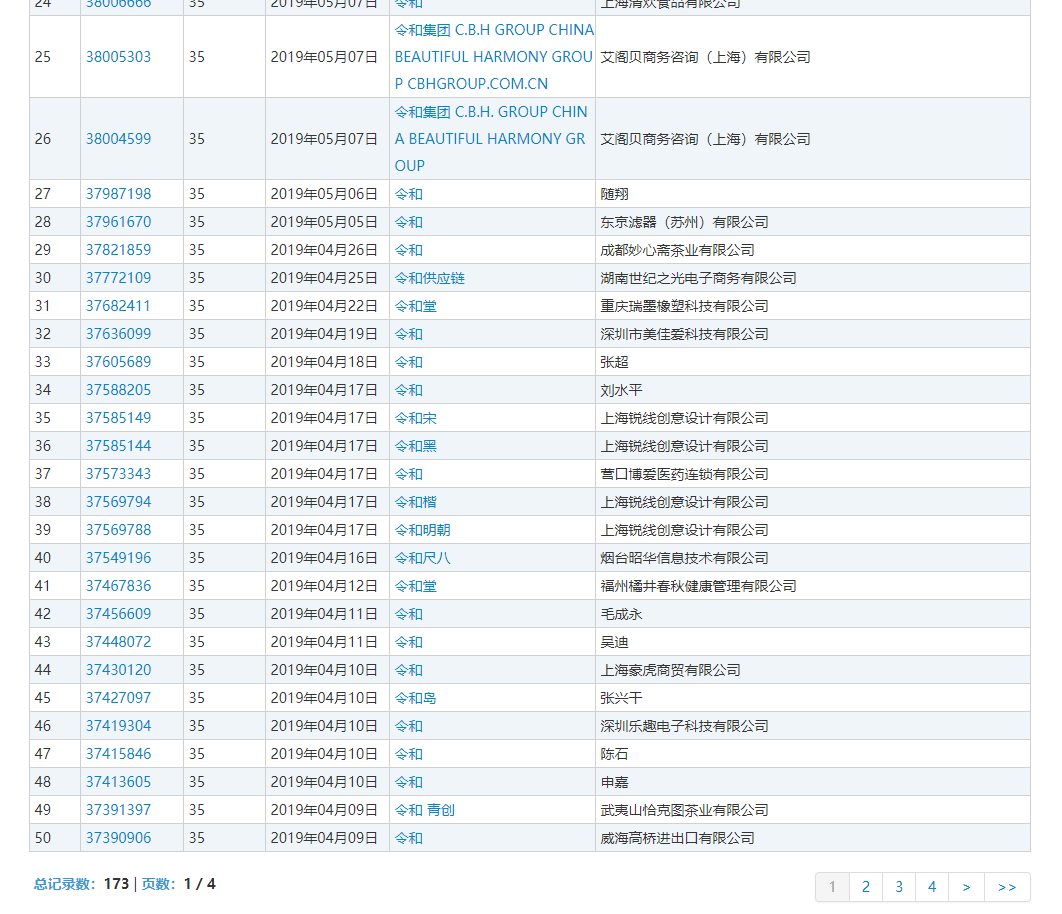This screenshot has height=914, width=1062.
Task: Open registration number 37987198
Action: (118, 194)
